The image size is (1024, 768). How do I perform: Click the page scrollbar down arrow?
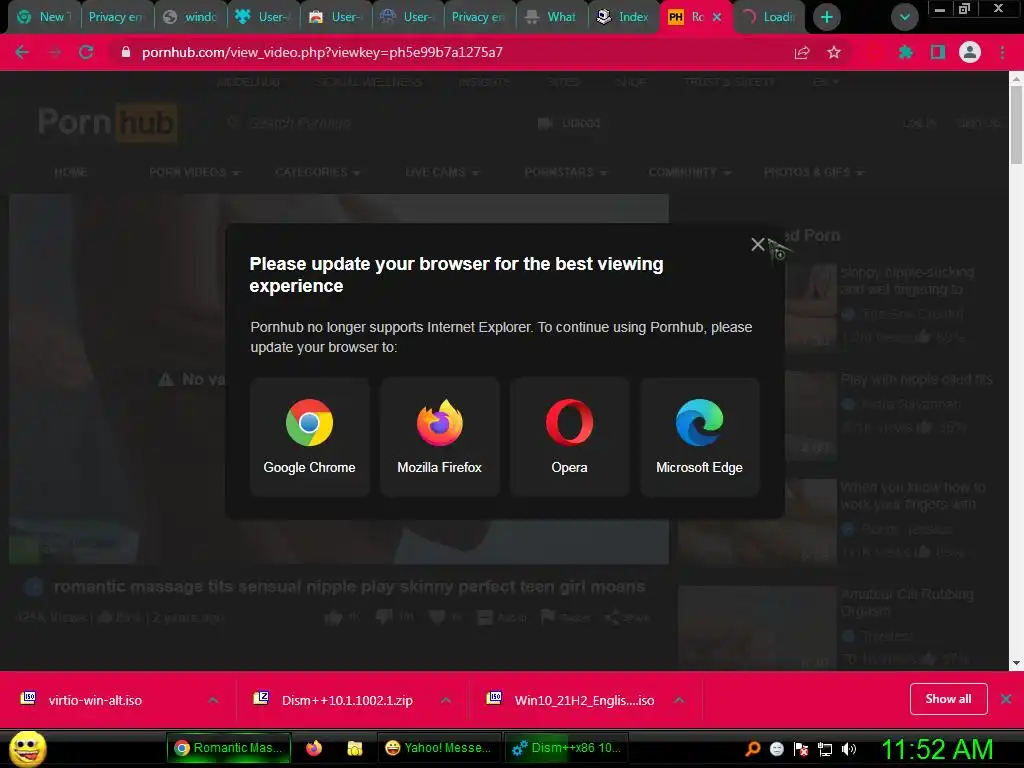coord(1016,664)
